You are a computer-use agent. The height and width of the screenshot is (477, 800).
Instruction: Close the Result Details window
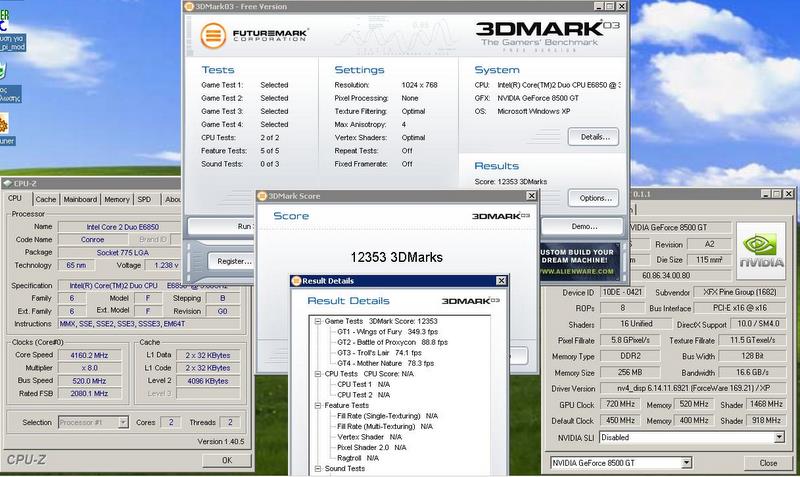tap(501, 281)
